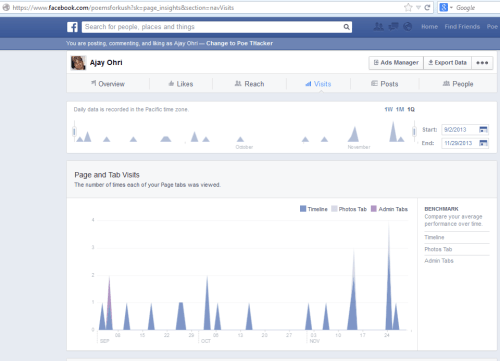Open the People tab
This screenshot has width=500, height=361.
[x=458, y=84]
